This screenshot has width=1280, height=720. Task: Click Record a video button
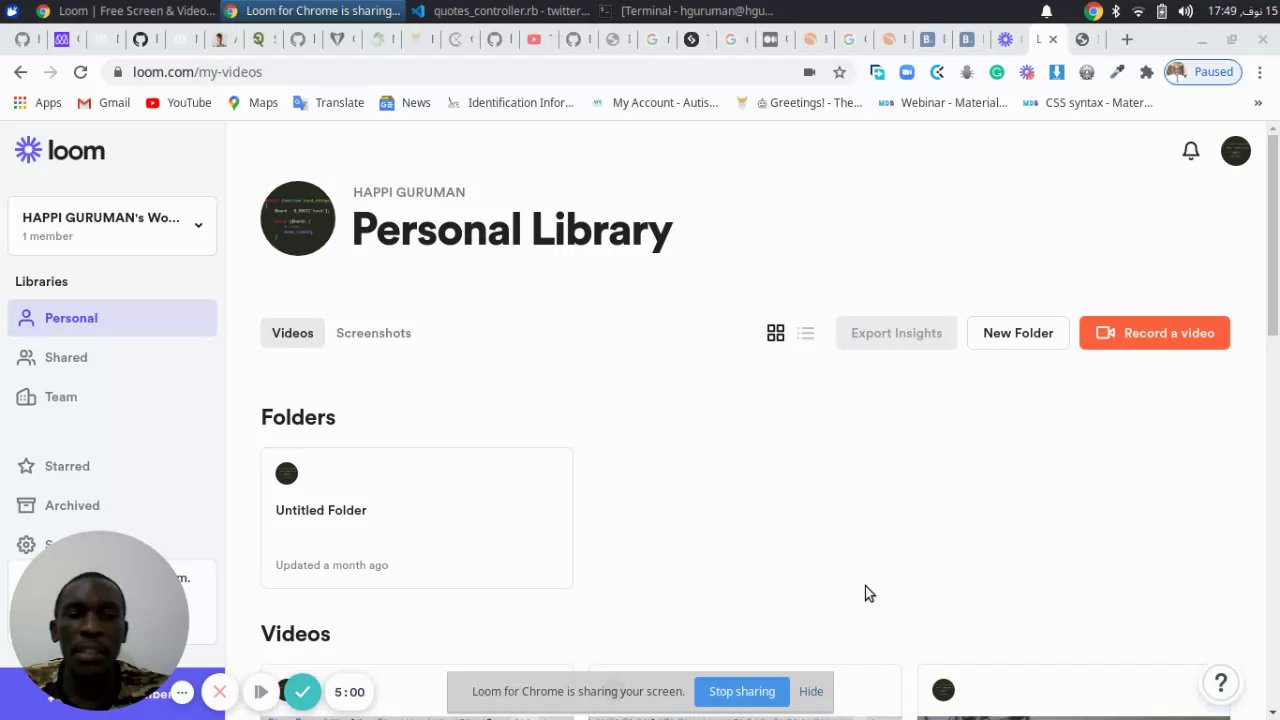pyautogui.click(x=1154, y=333)
